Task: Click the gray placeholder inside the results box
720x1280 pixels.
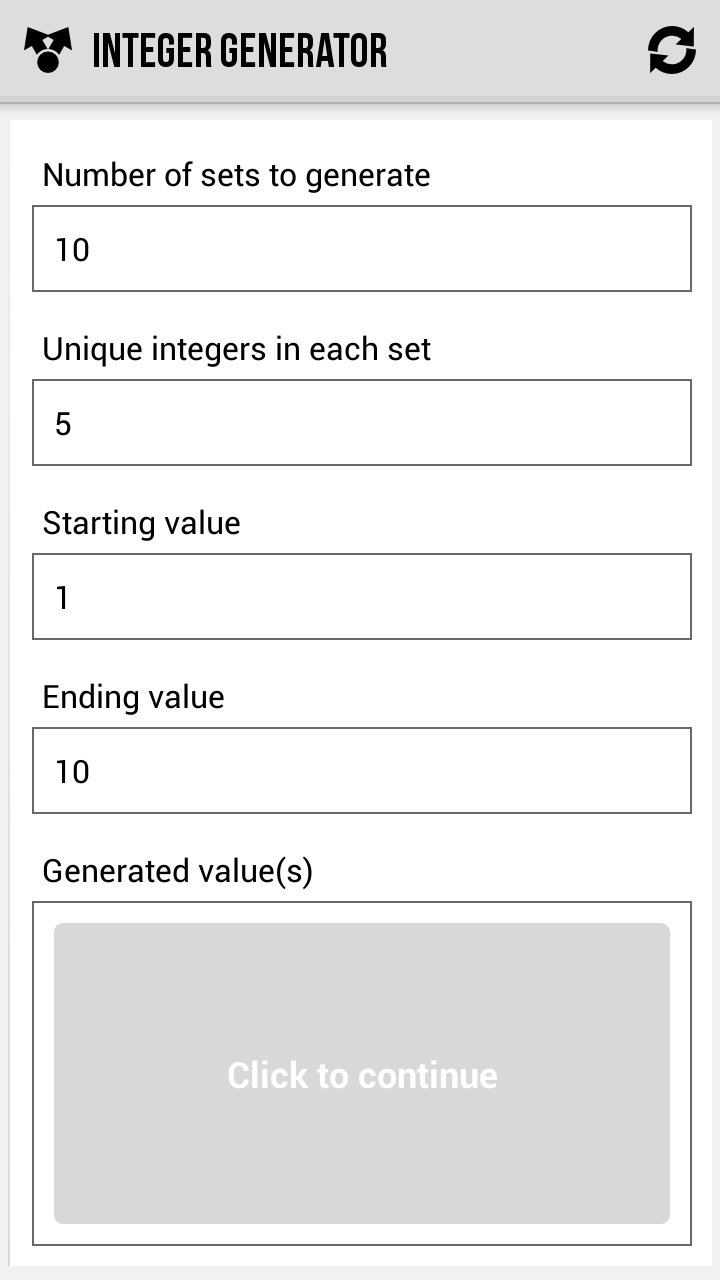Action: [362, 1074]
